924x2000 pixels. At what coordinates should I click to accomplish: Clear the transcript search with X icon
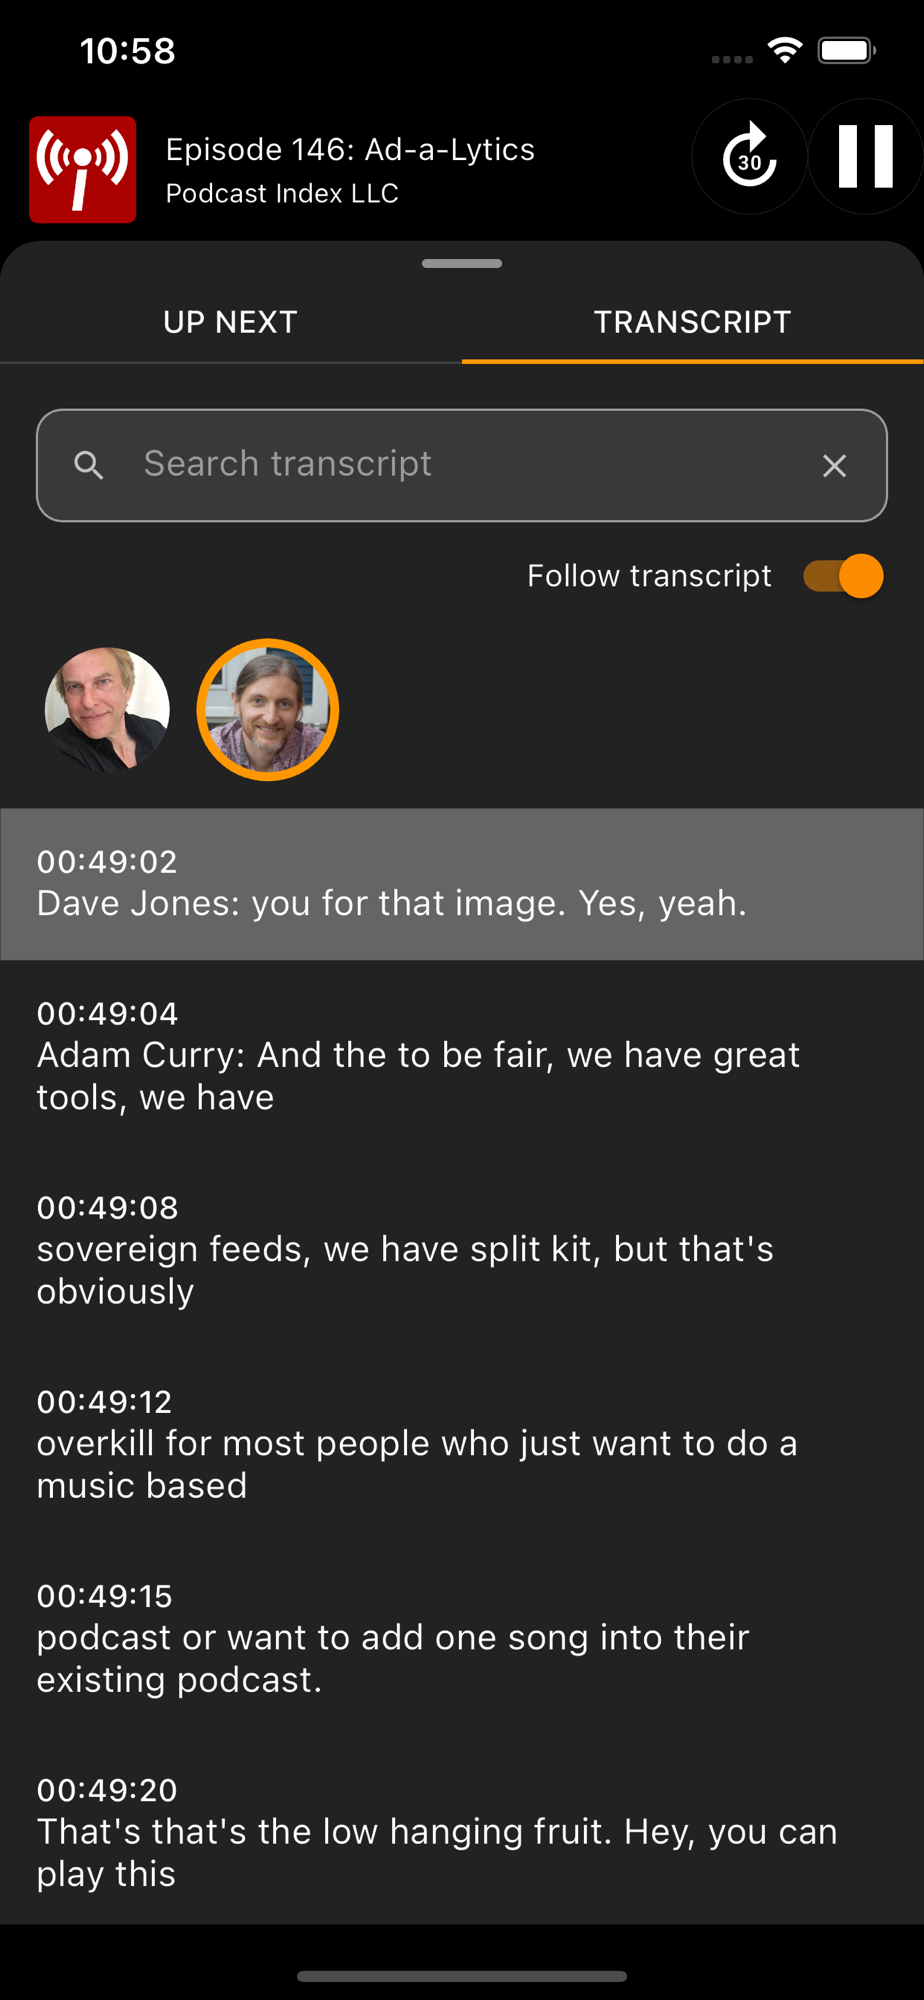pos(834,465)
